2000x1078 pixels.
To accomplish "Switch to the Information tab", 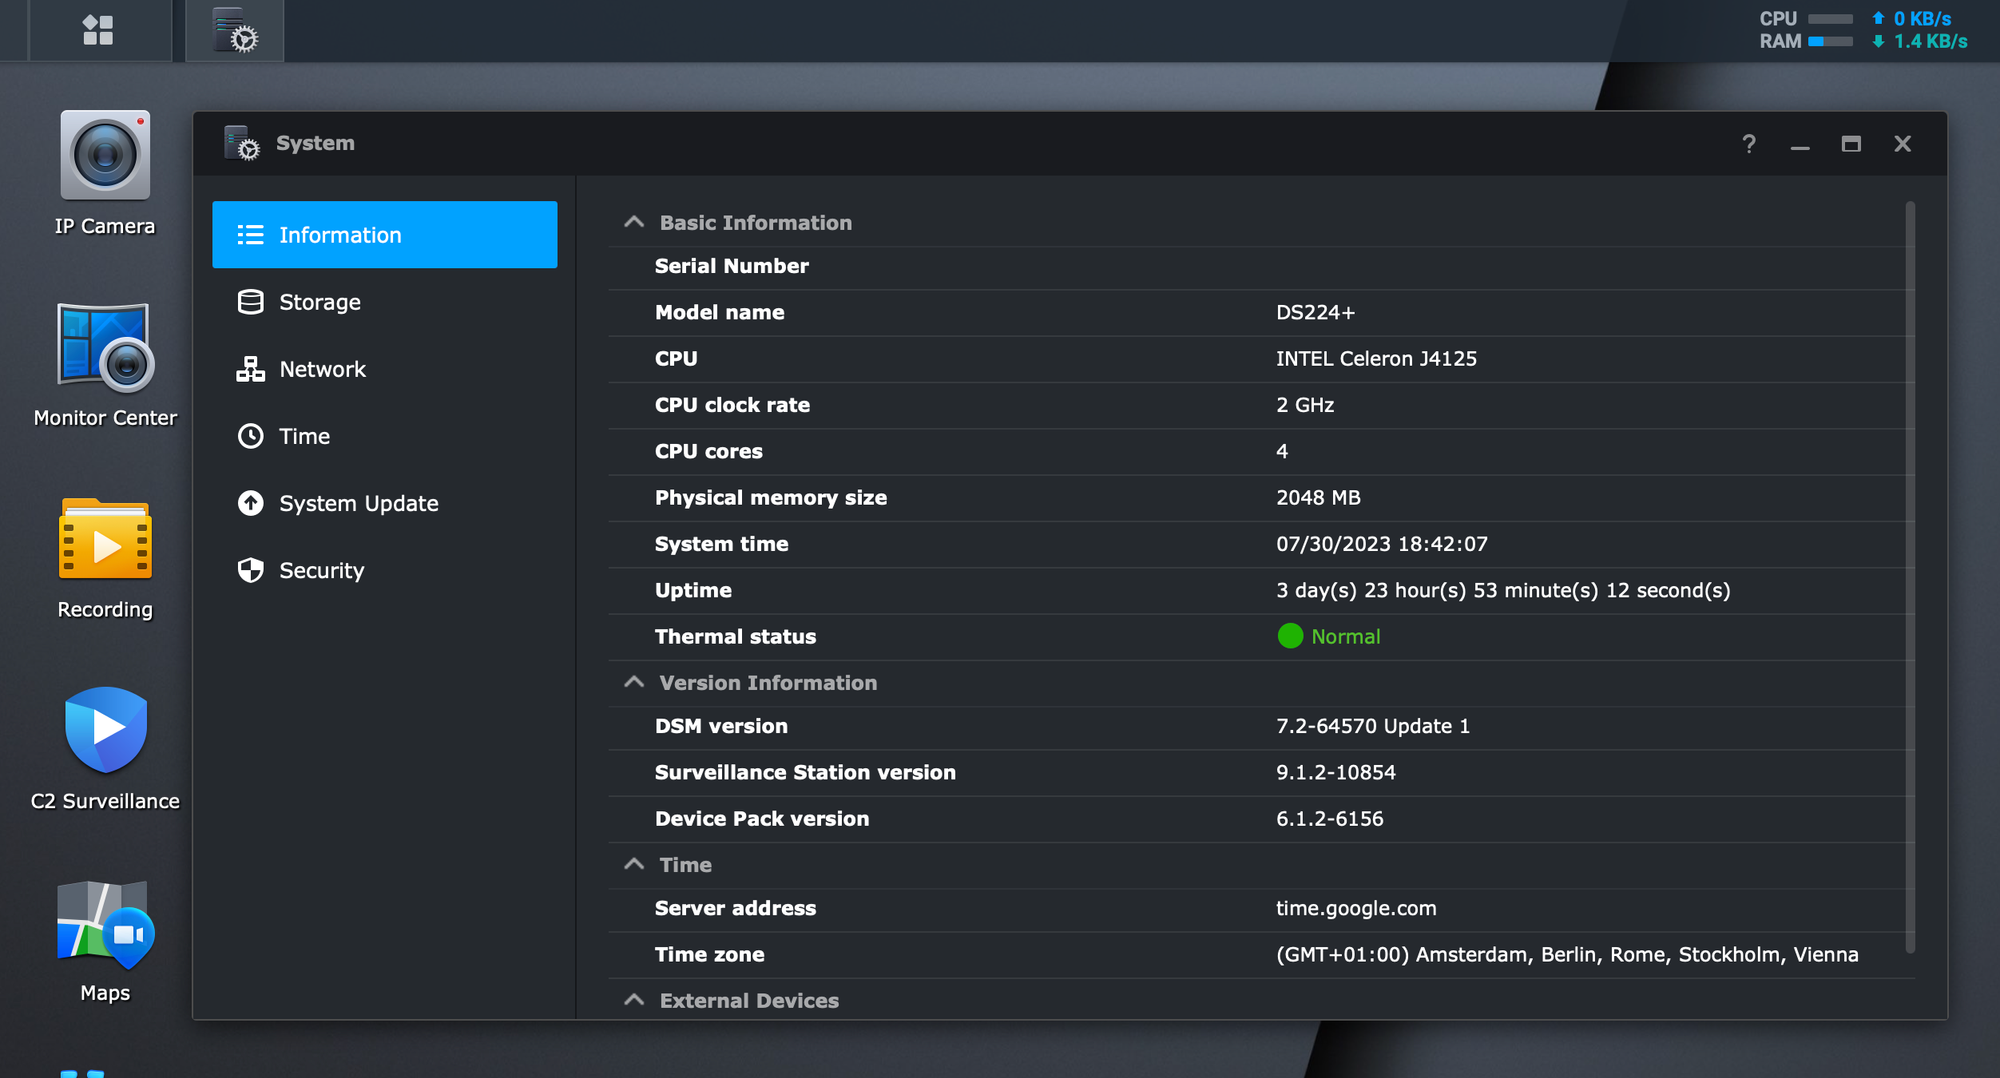I will coord(384,235).
